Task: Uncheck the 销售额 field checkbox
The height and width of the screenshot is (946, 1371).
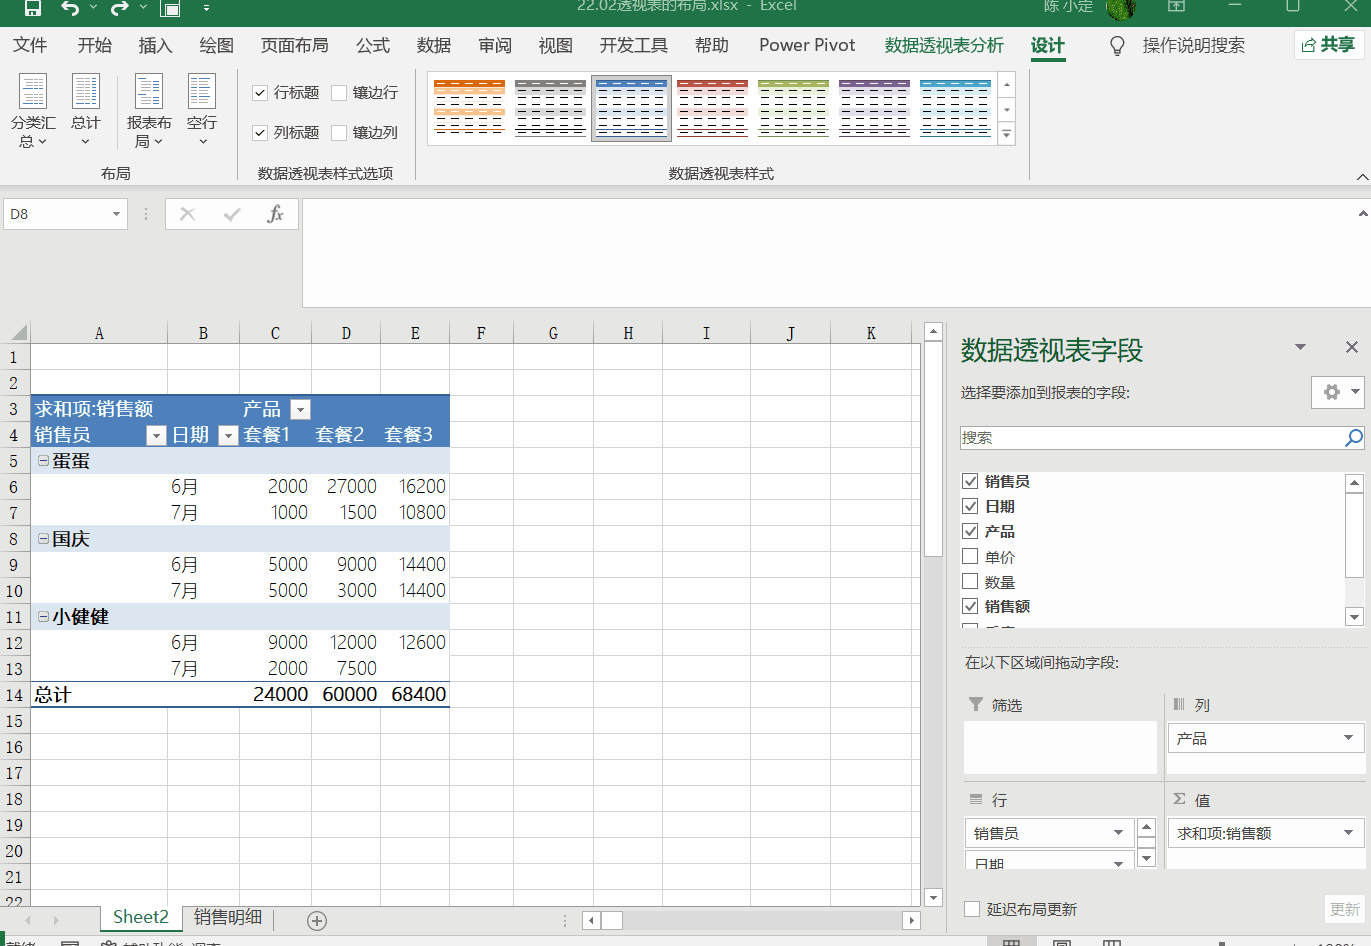Action: click(970, 606)
